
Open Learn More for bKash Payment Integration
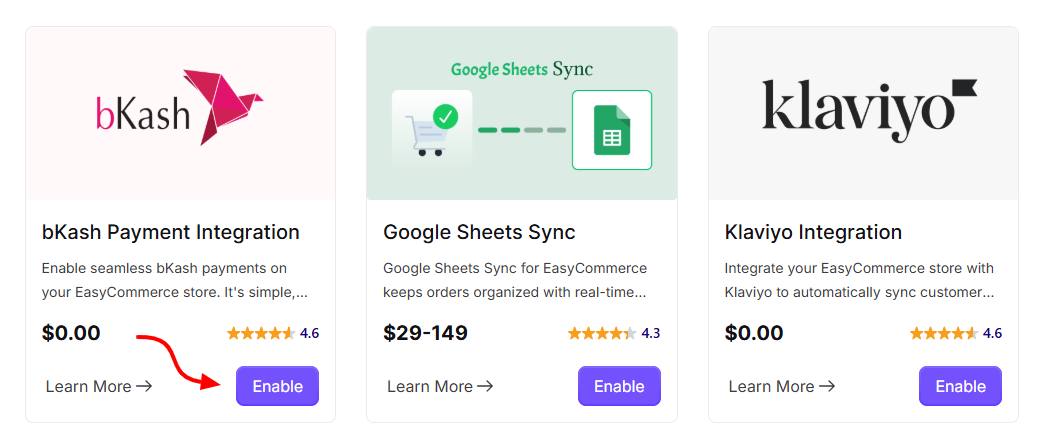99,386
